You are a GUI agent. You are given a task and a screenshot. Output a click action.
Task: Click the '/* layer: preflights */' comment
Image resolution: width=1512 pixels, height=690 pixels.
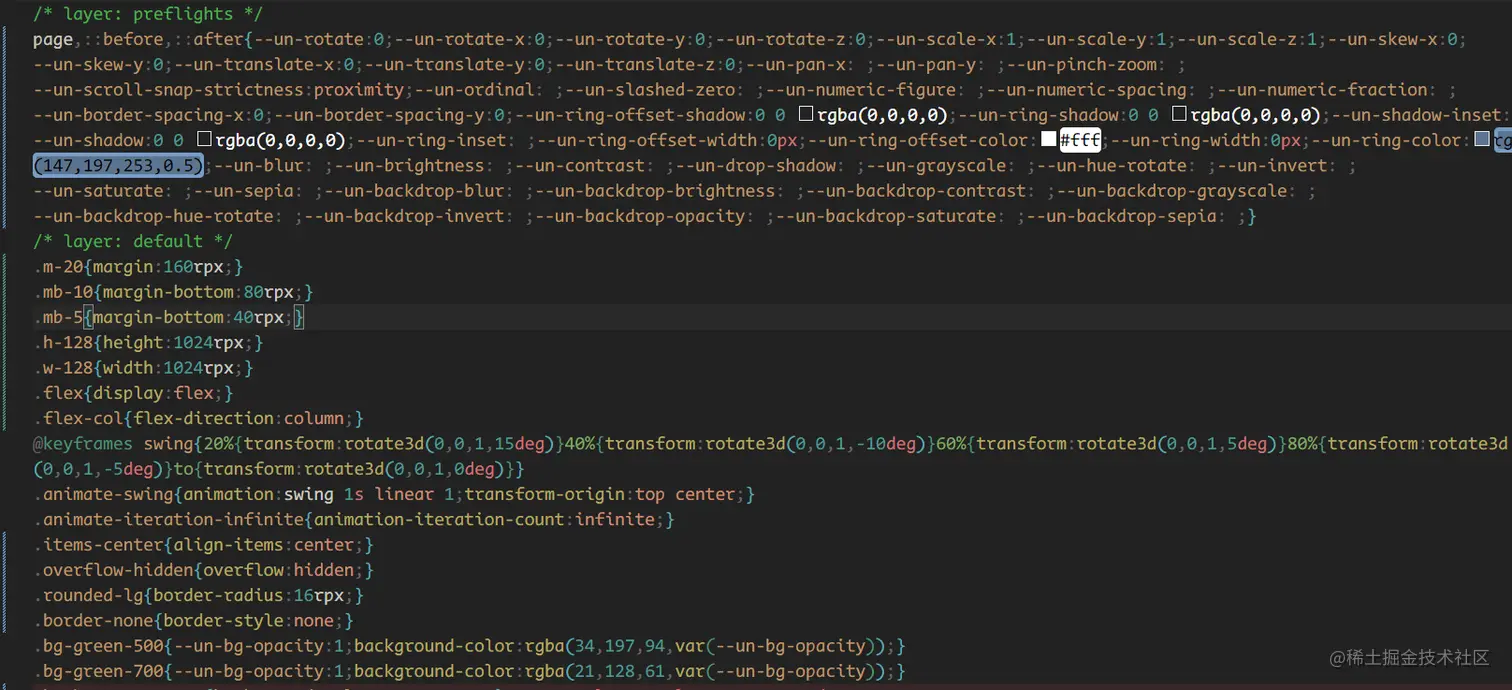148,14
